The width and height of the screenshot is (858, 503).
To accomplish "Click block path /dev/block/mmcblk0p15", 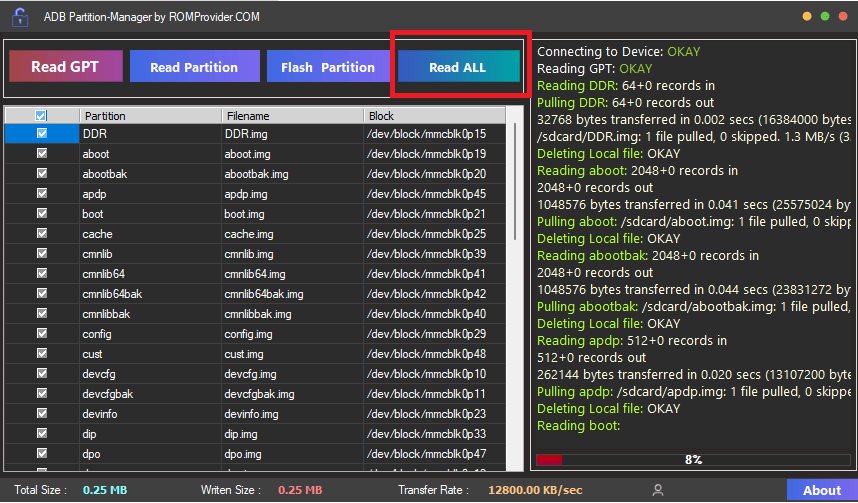I will click(426, 134).
